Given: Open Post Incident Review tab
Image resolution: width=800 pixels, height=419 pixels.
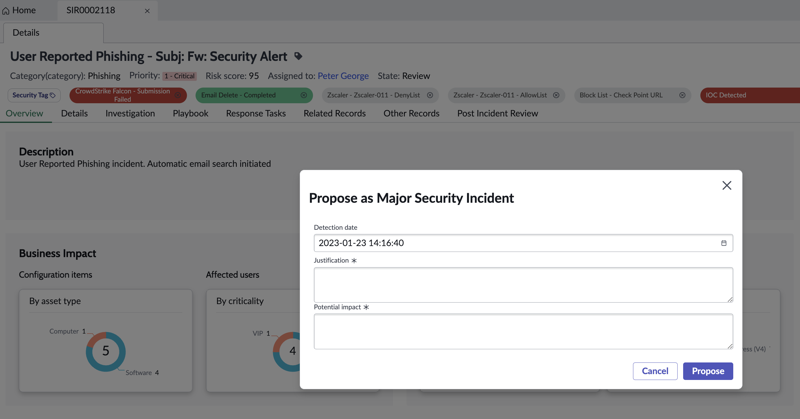Looking at the screenshot, I should click(x=497, y=113).
